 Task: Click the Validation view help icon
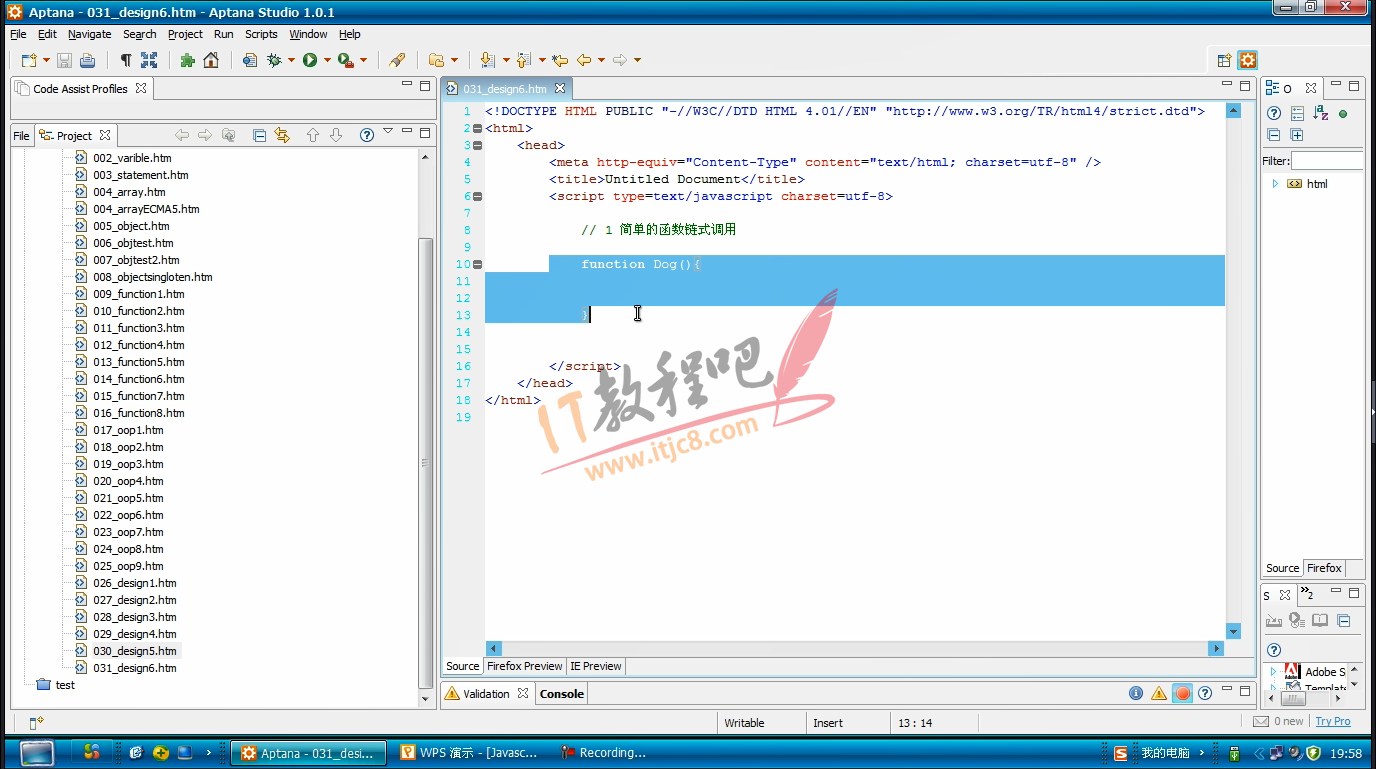click(1206, 693)
